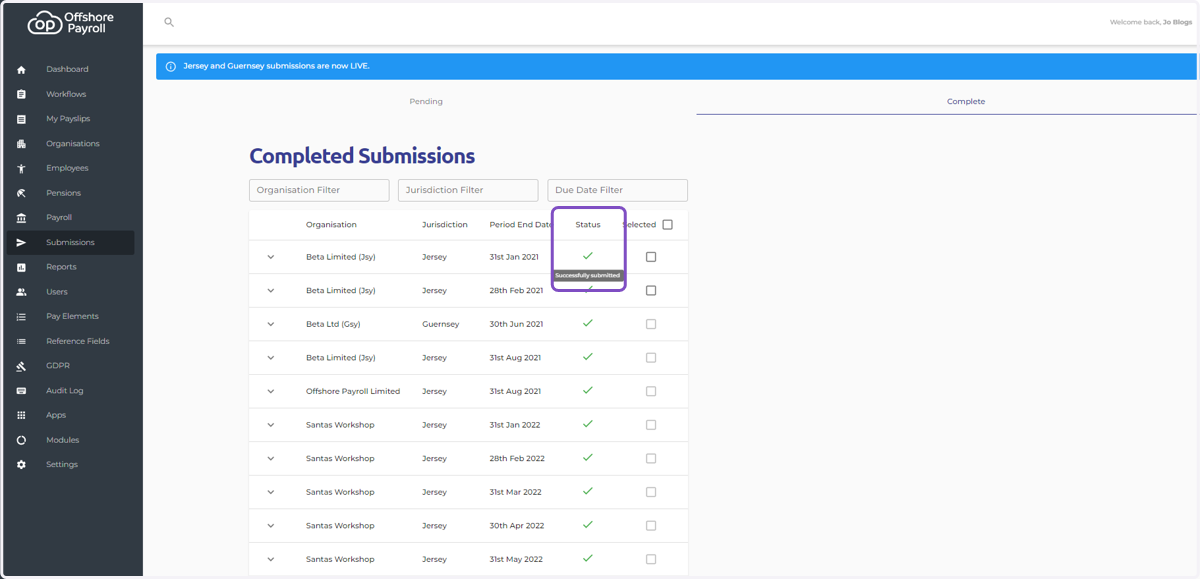Expand the Beta Limited 31st Jan 2021 row
The image size is (1200, 579).
[270, 257]
